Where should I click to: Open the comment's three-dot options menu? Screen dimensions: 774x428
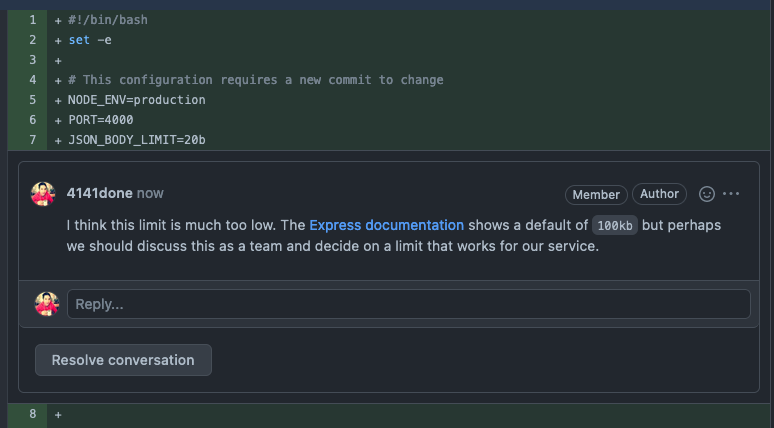tap(731, 194)
